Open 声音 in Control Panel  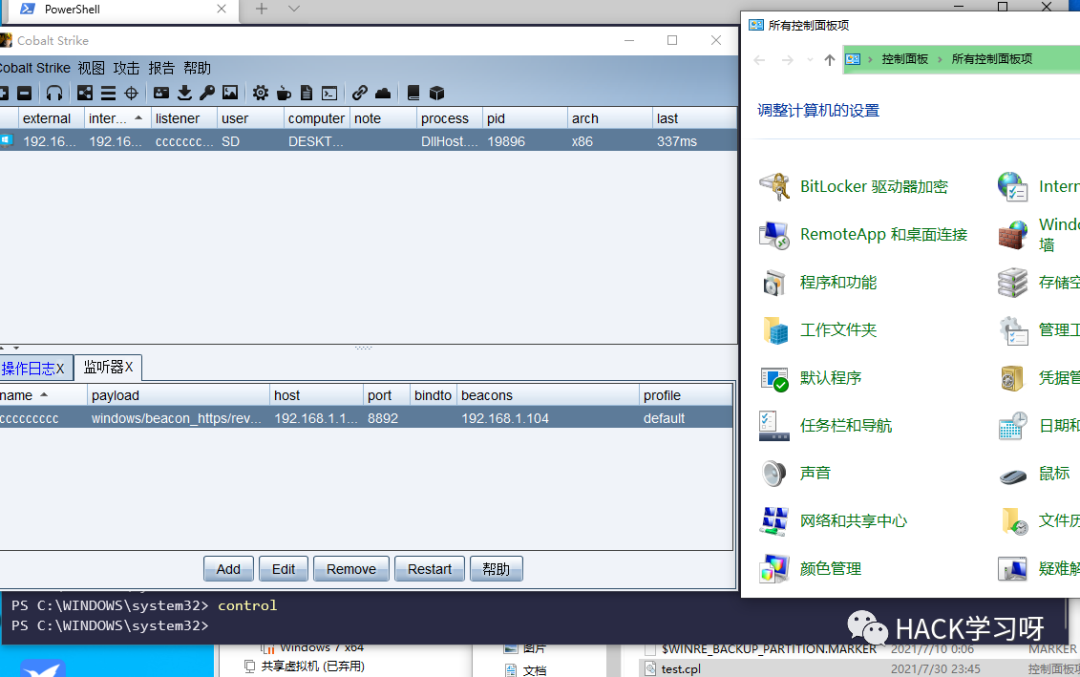(795, 473)
